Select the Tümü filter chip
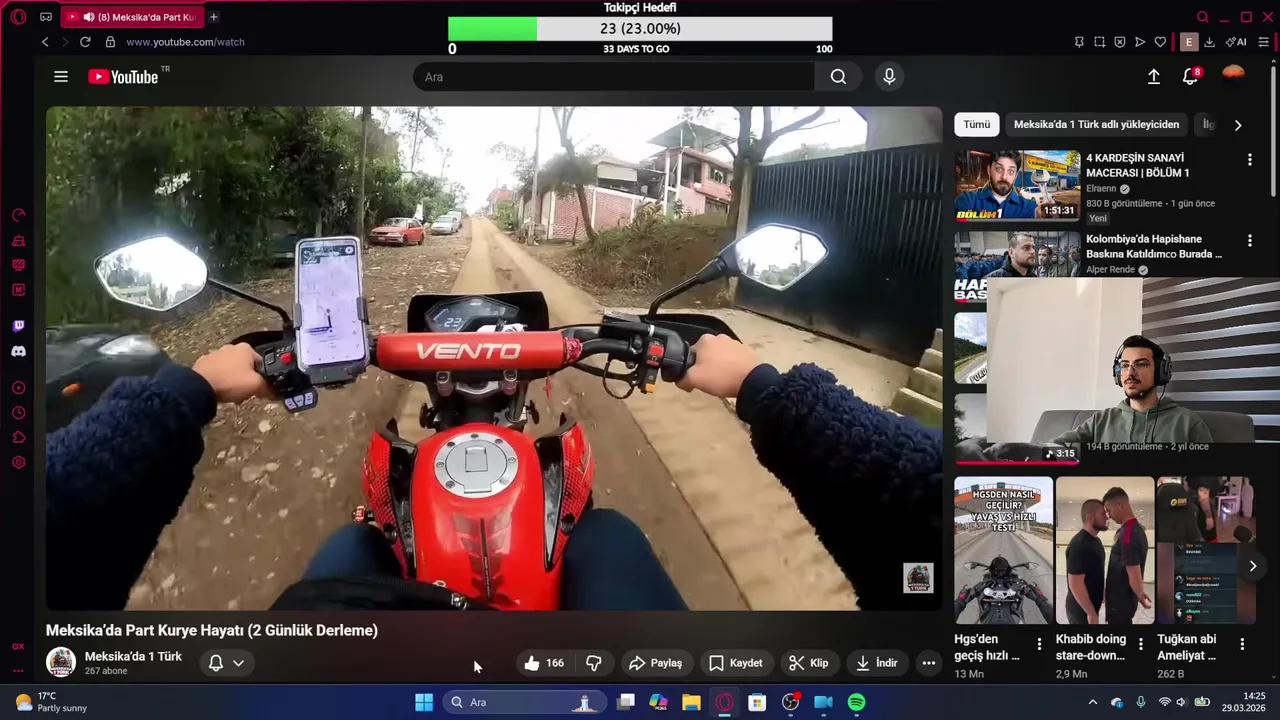 click(x=977, y=124)
